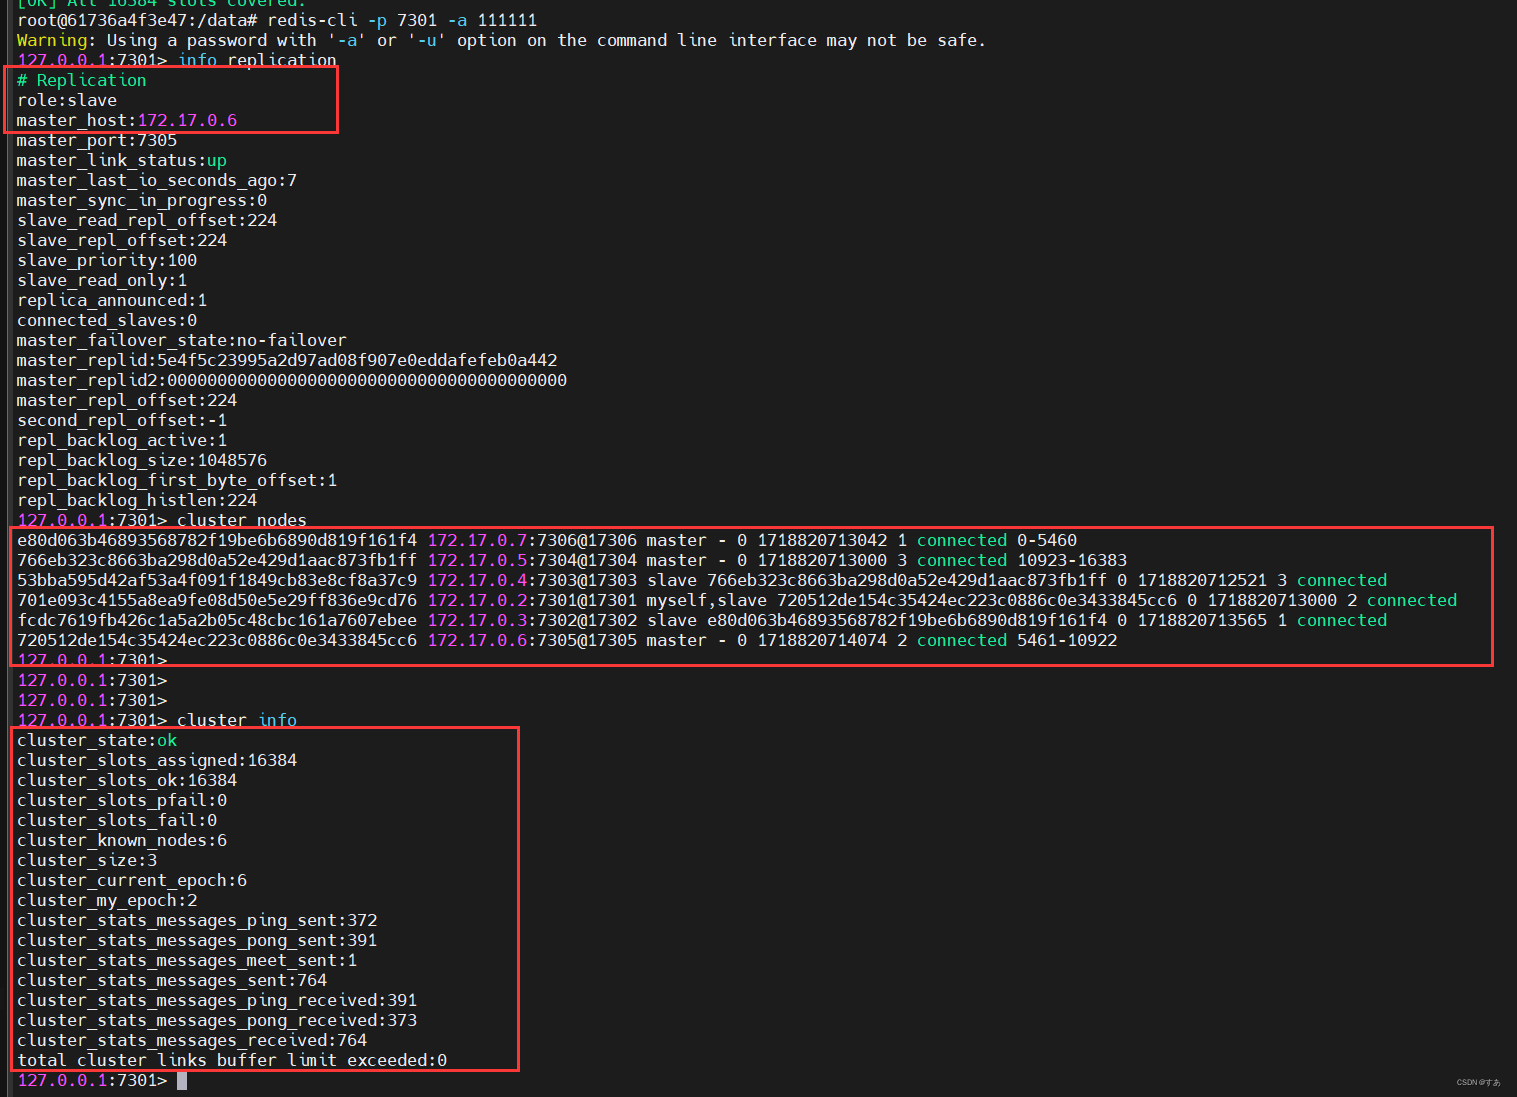
Task: Click address 172.17.0.7:7306@17306
Action: [x=532, y=540]
